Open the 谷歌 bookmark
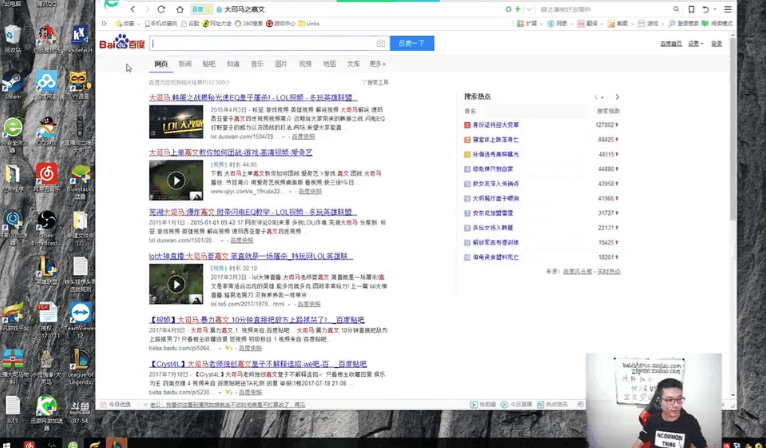Image resolution: width=766 pixels, height=448 pixels. (191, 23)
